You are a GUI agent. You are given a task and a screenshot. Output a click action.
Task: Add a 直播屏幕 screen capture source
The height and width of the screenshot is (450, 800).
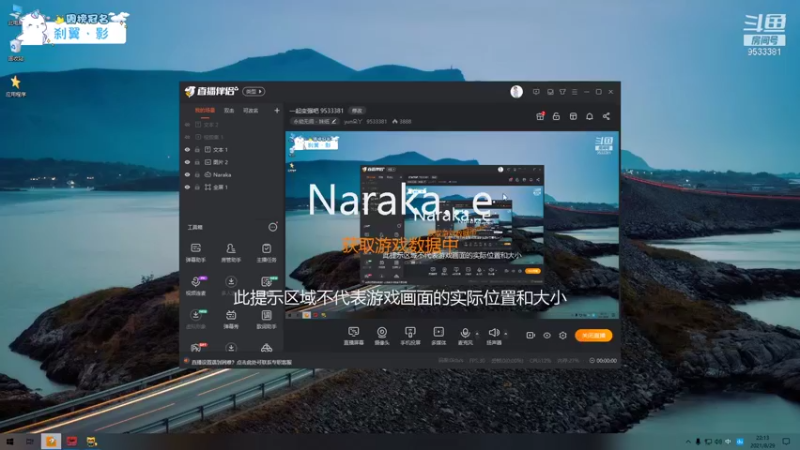(353, 336)
